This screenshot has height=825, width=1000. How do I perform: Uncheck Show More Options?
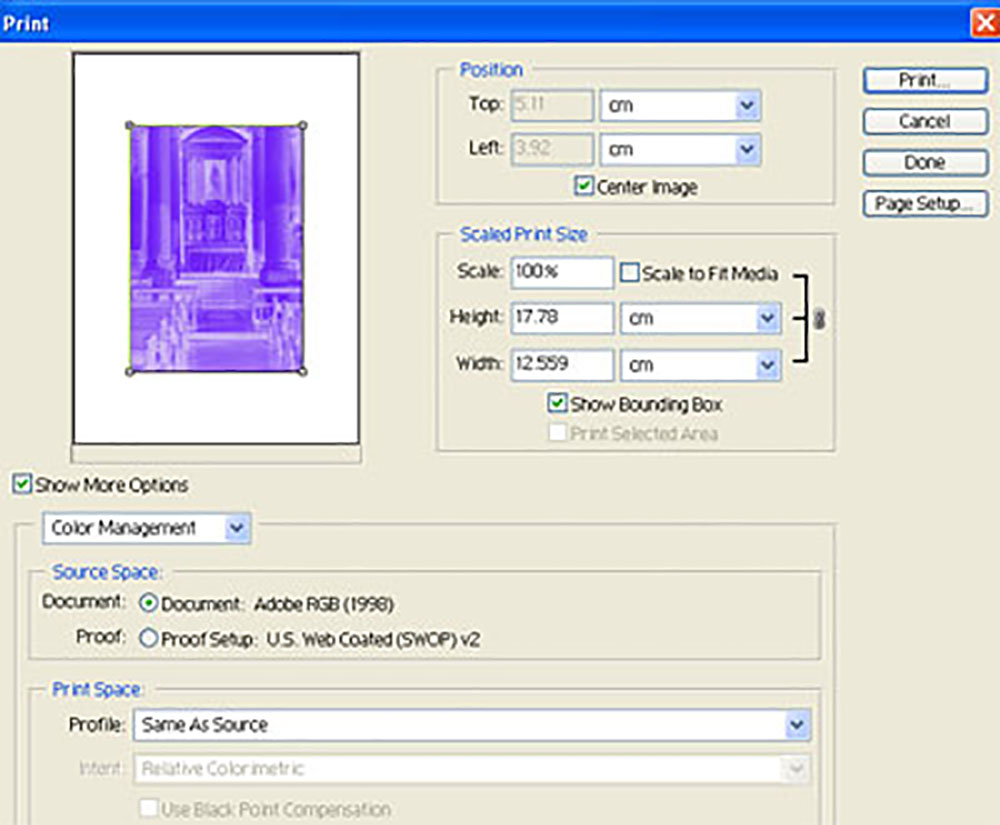pyautogui.click(x=22, y=484)
